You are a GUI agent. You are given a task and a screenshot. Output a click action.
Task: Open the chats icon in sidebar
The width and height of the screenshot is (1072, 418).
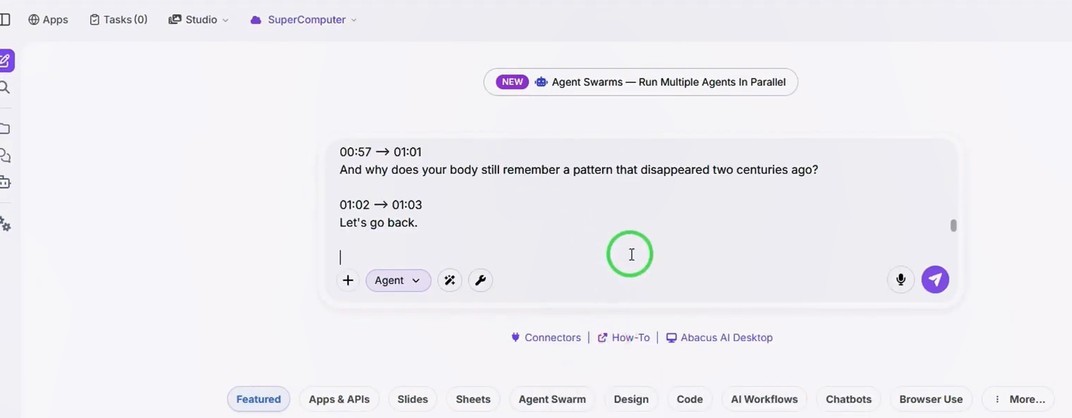[x=5, y=156]
